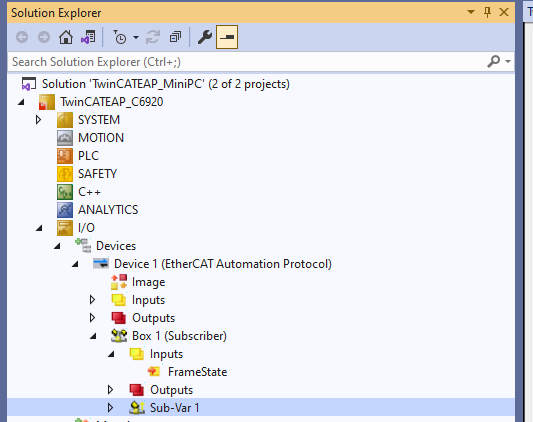Image resolution: width=533 pixels, height=422 pixels.
Task: Select the Solution 'TwinCATEAP_MiniPC' node
Action: coord(166,84)
